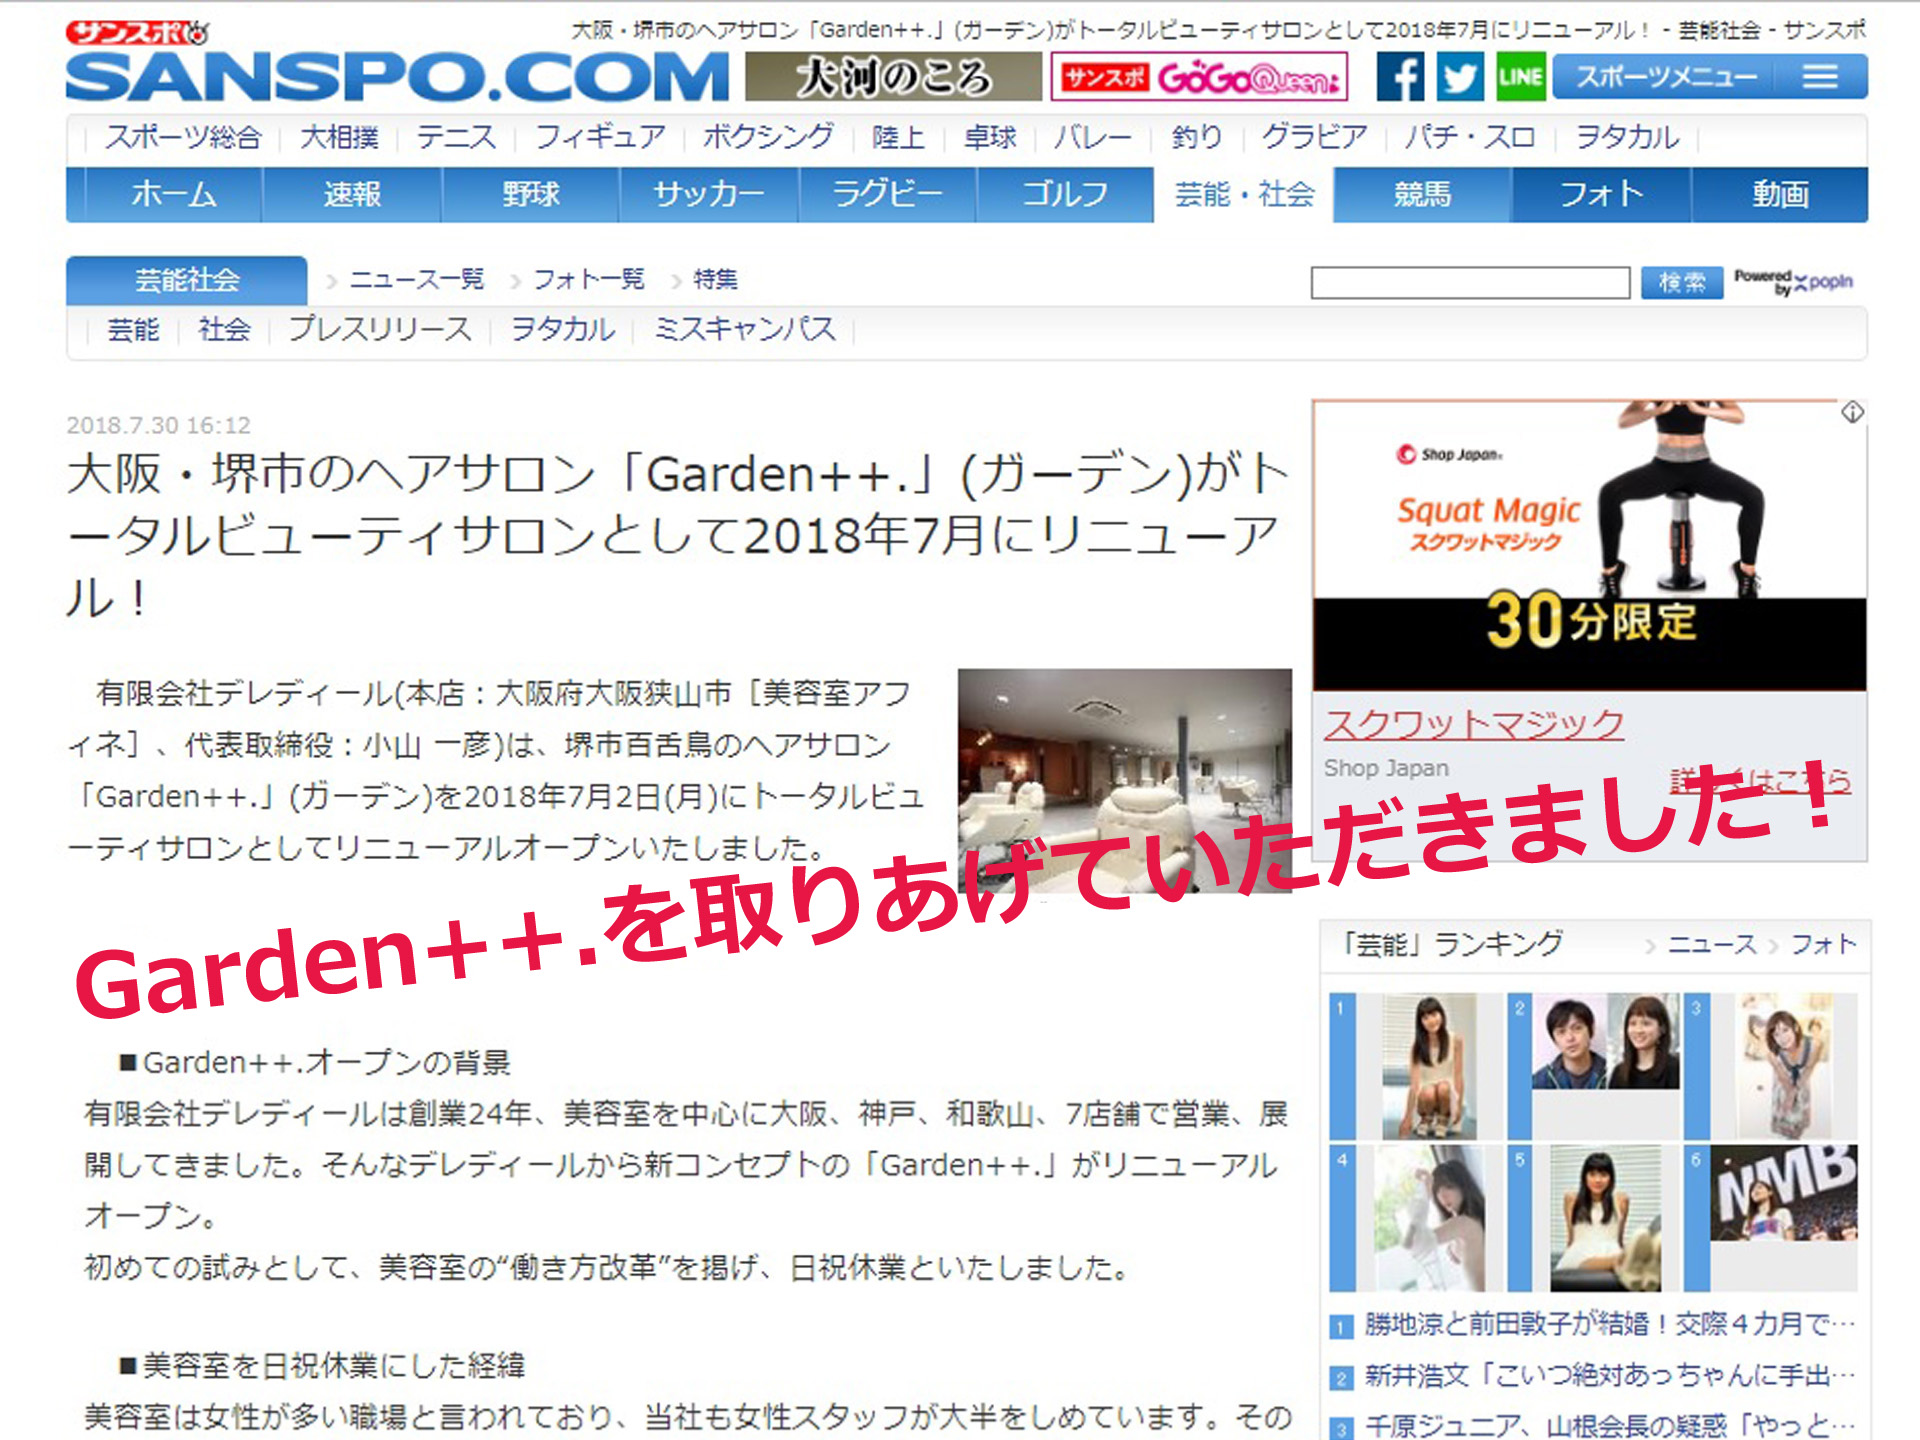Focus the site search input field
Viewport: 1920px width, 1440px height.
(x=1470, y=283)
